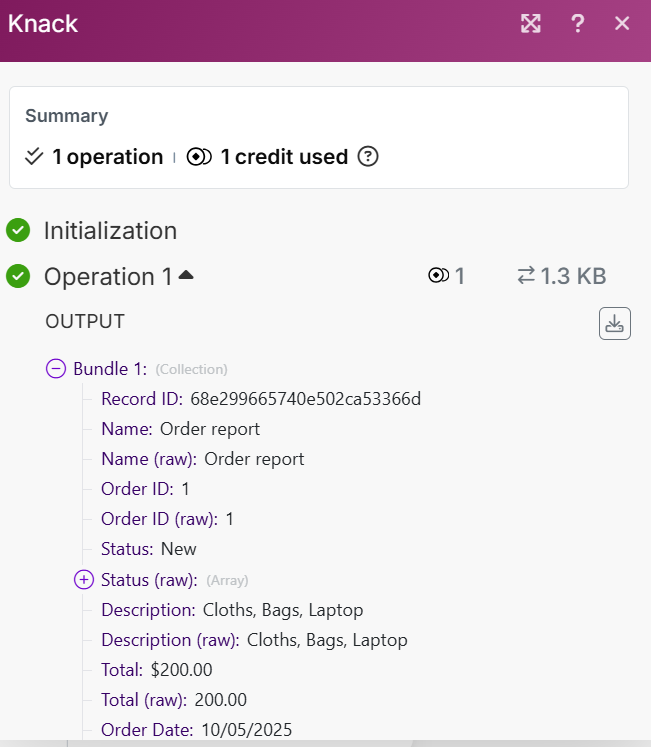Click the Name: Order report row

[x=180, y=429]
